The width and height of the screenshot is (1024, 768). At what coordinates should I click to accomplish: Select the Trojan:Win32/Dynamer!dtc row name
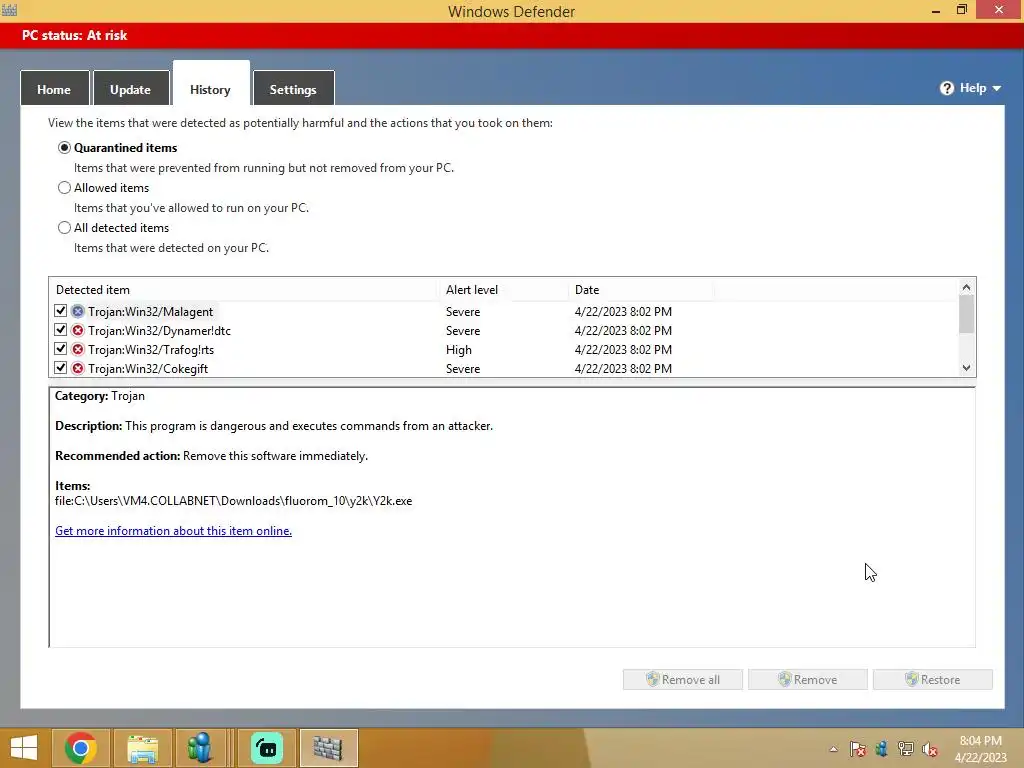point(159,330)
